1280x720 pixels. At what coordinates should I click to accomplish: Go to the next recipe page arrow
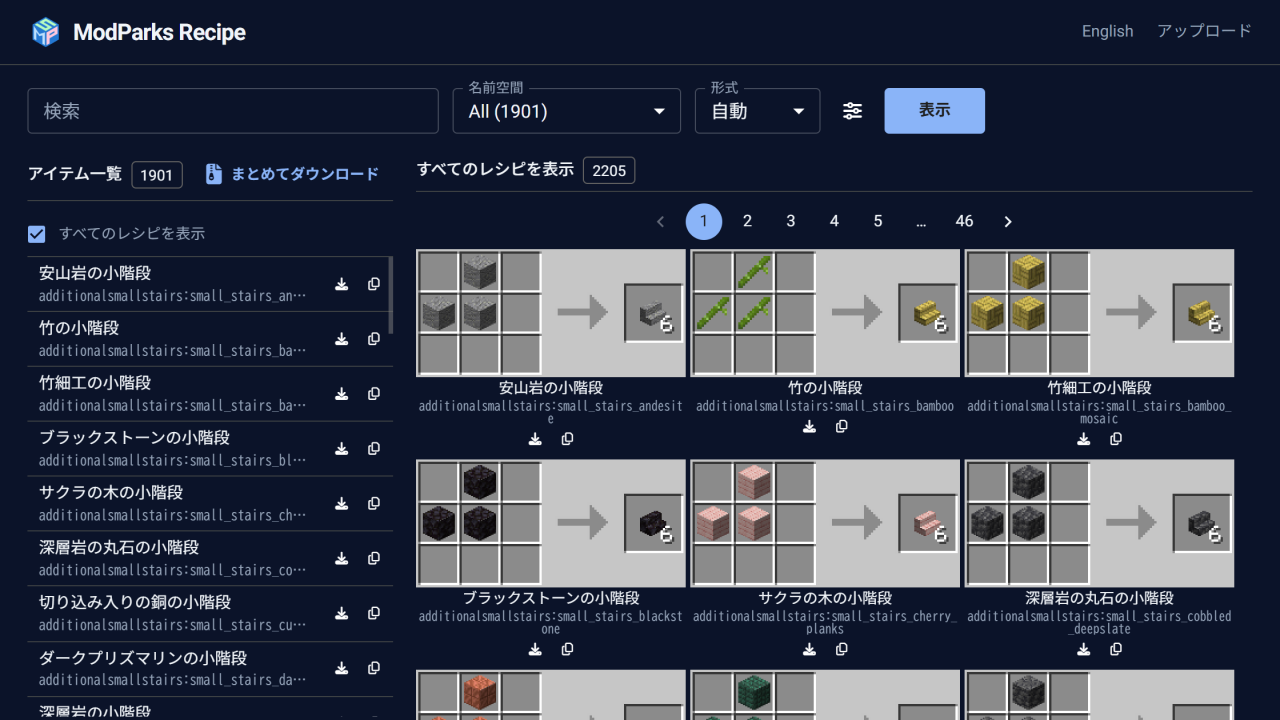pos(1008,222)
